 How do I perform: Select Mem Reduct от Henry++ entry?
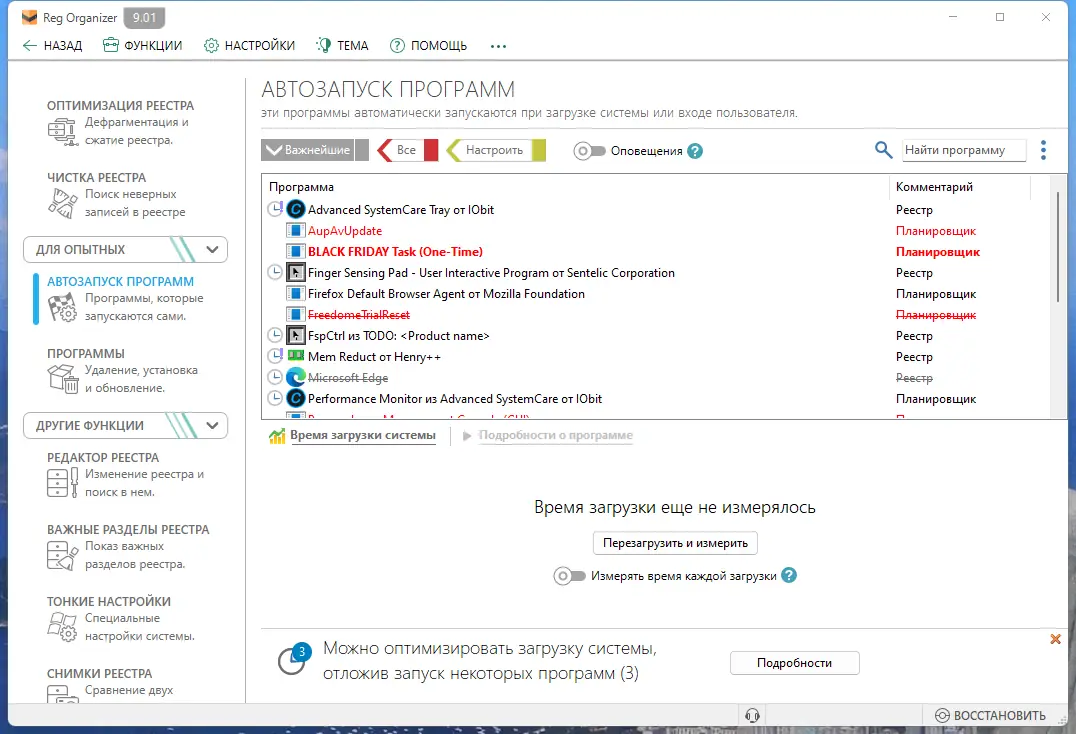[x=374, y=357]
